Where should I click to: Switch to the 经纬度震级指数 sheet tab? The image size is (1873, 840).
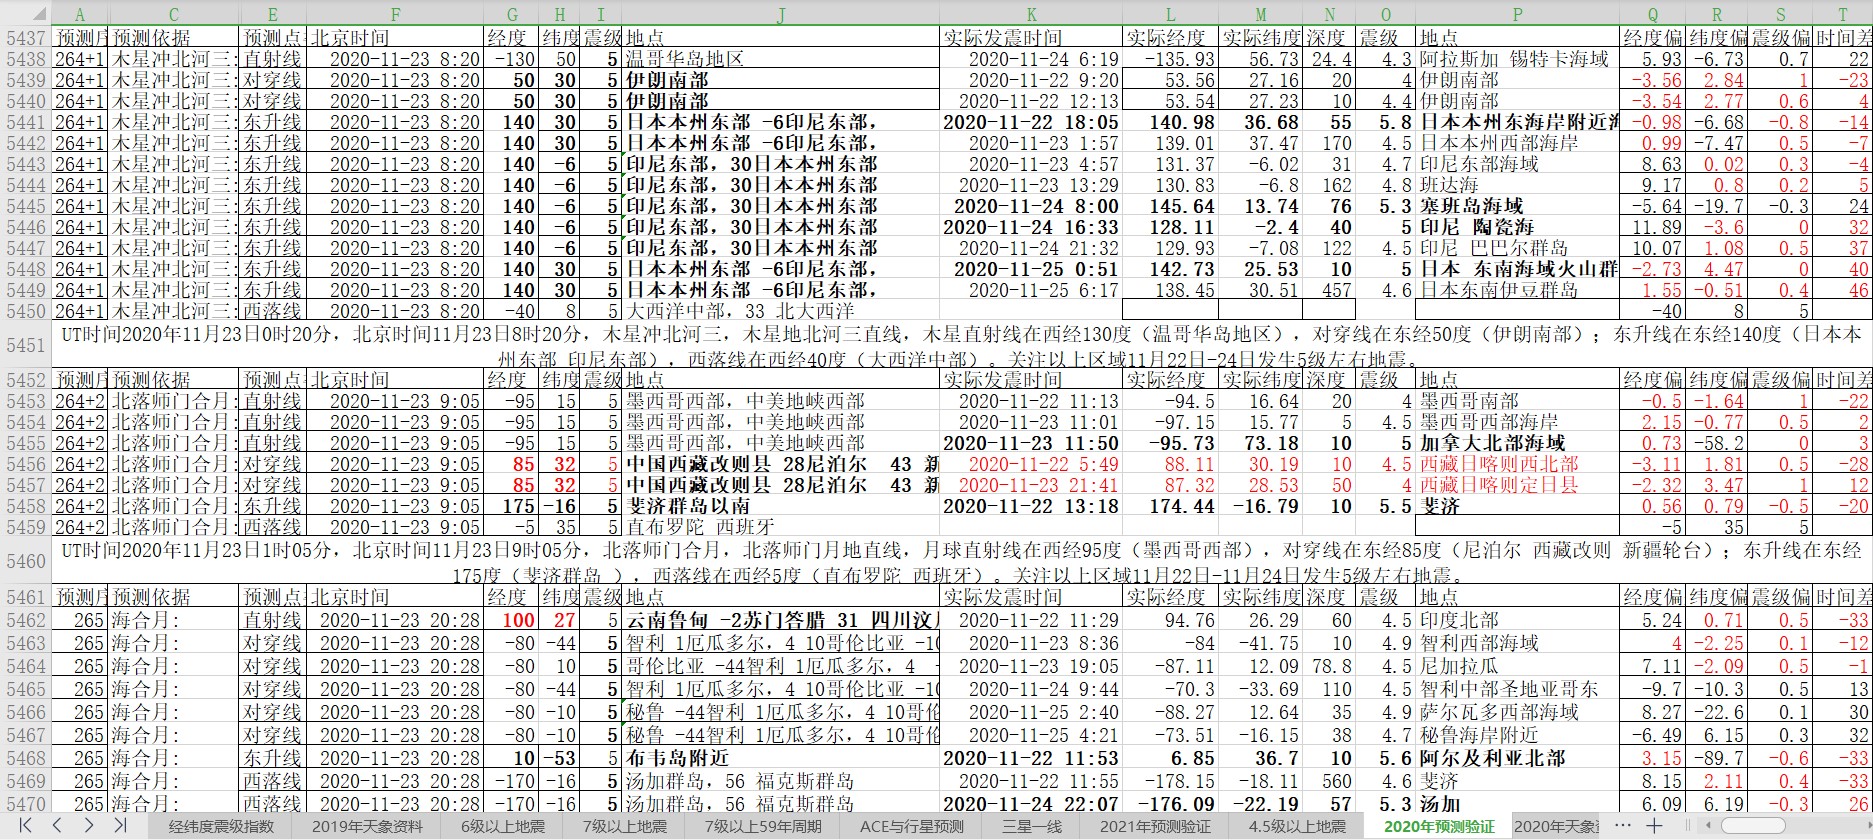pyautogui.click(x=220, y=826)
